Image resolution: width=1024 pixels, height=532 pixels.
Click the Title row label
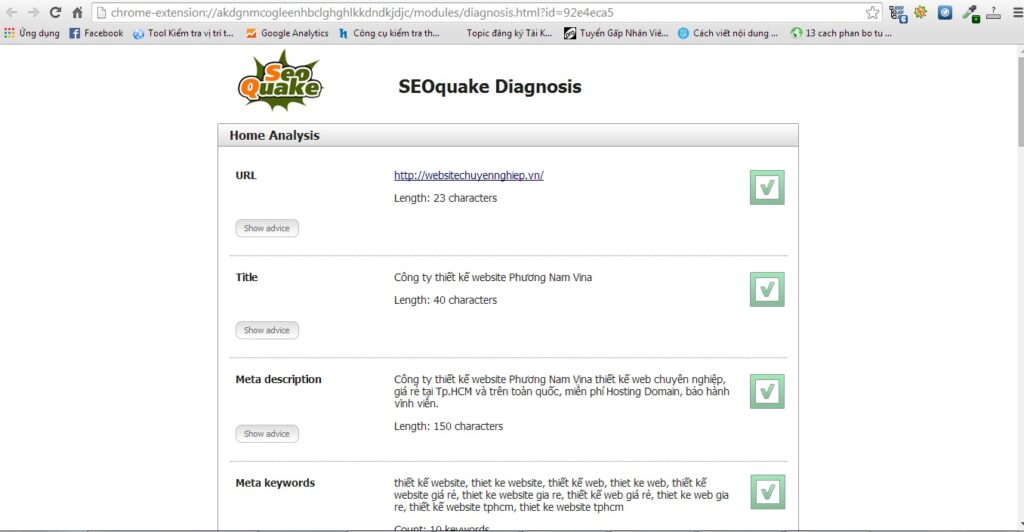(246, 277)
